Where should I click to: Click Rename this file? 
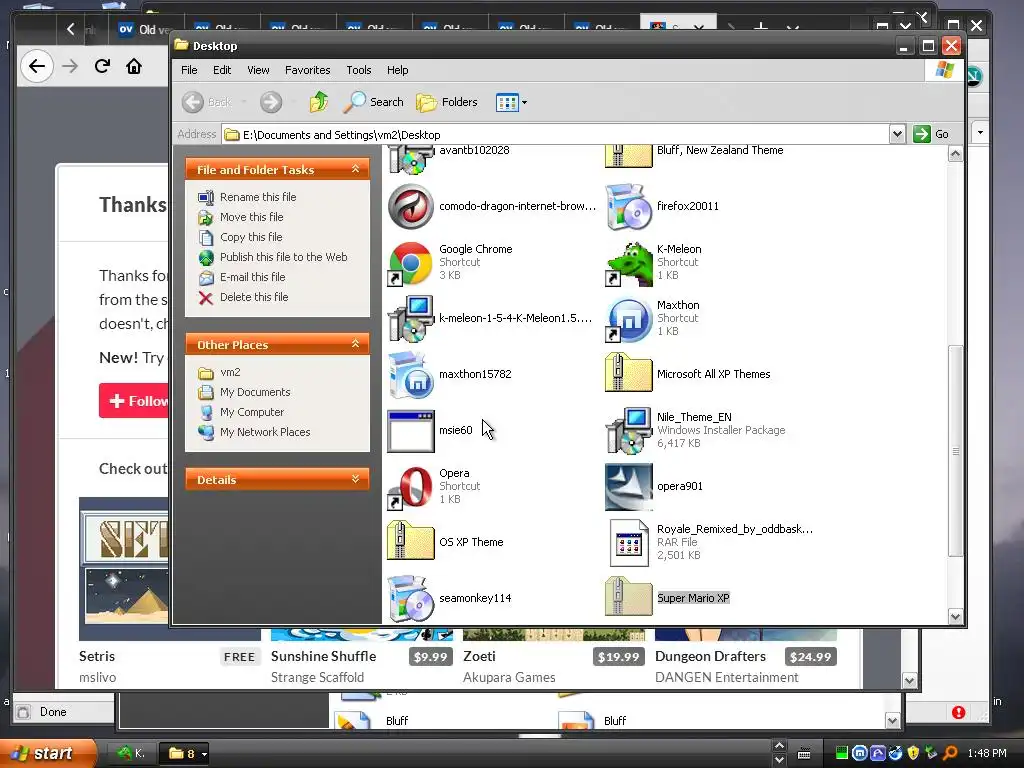tap(258, 197)
